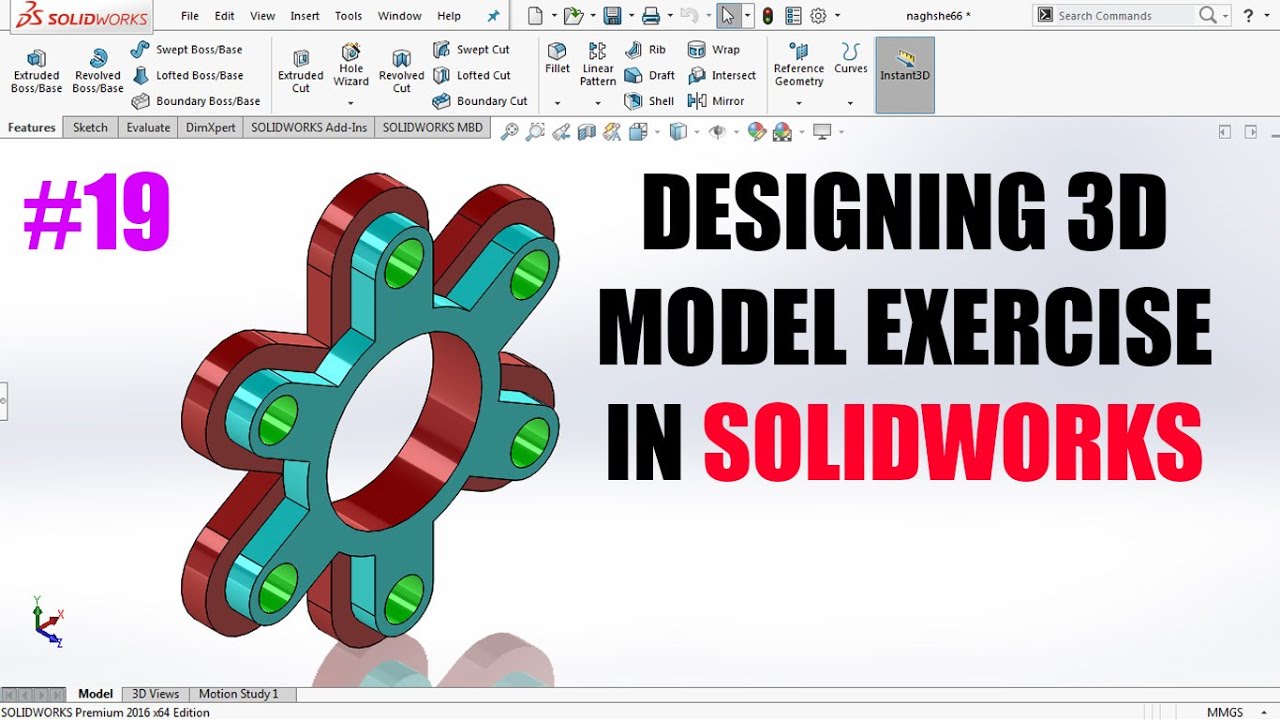Expand the Reference Geometry dropdown arrow
This screenshot has width=1280, height=720.
(x=799, y=103)
